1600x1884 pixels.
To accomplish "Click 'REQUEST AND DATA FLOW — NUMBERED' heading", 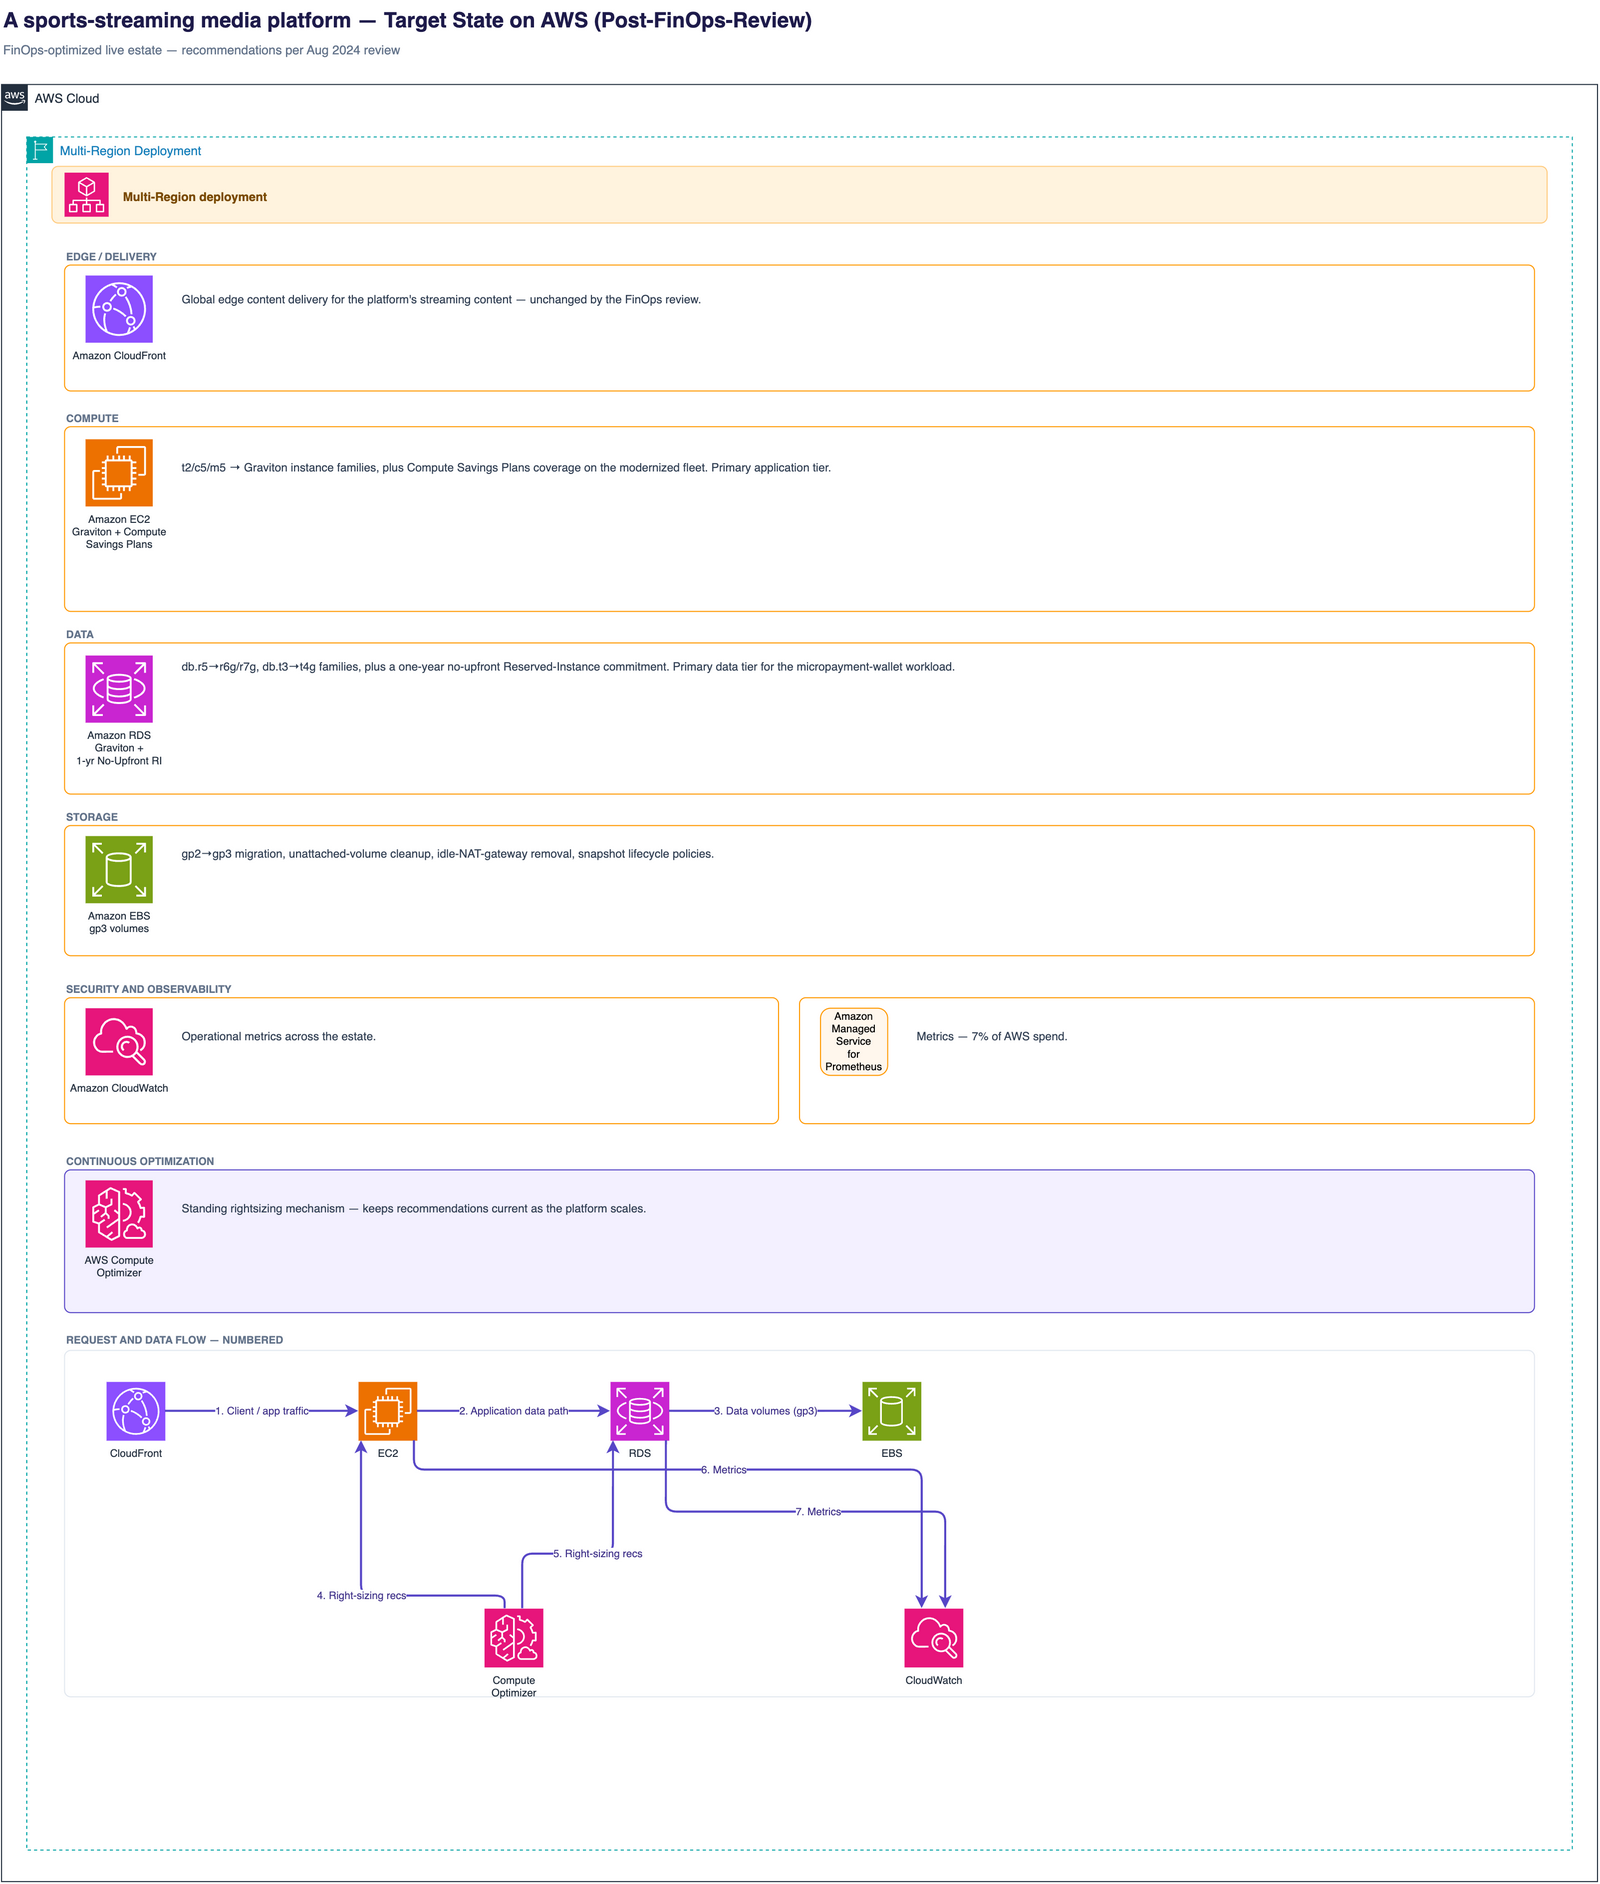I will tap(174, 1341).
